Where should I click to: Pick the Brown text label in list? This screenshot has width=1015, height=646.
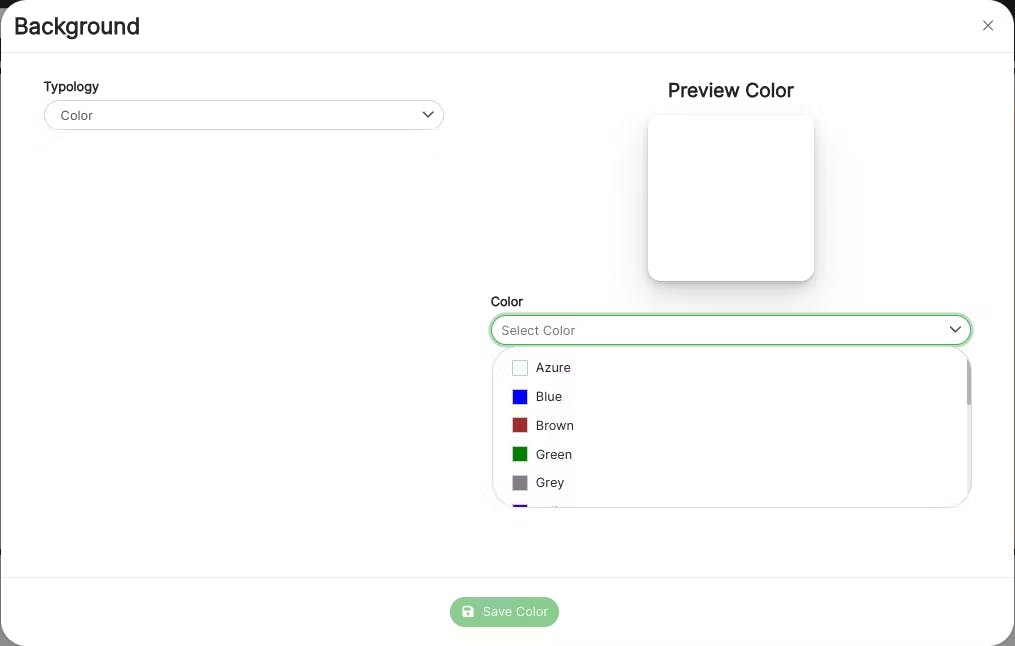[555, 425]
